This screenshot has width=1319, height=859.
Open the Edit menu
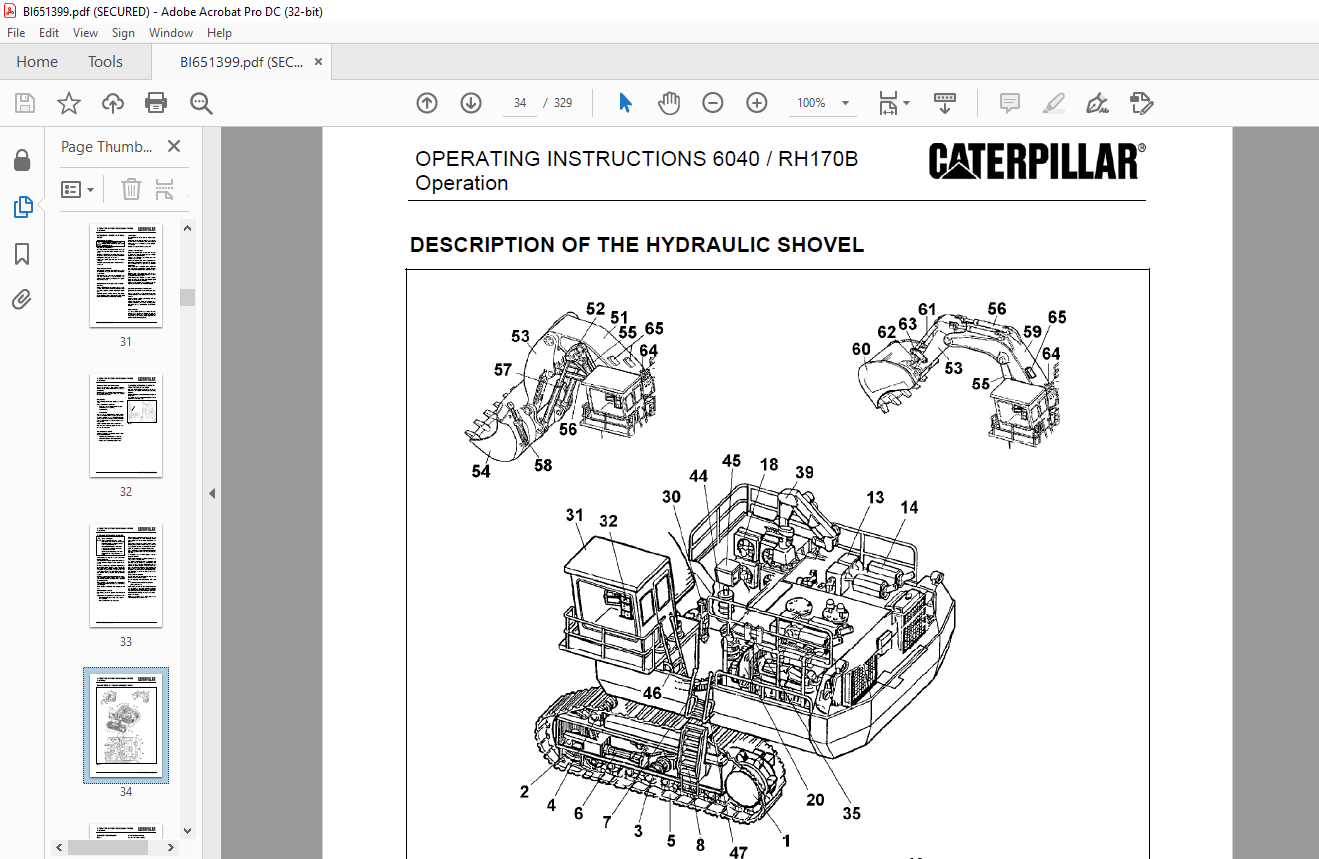click(x=49, y=33)
